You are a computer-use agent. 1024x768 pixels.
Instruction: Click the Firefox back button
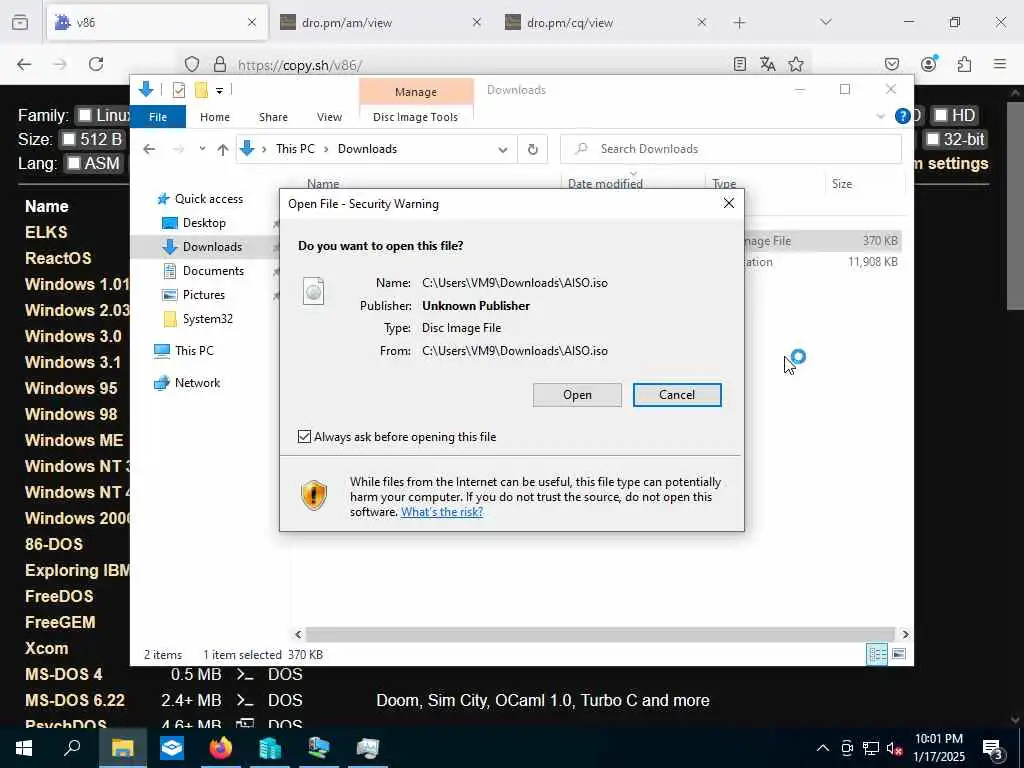[24, 64]
